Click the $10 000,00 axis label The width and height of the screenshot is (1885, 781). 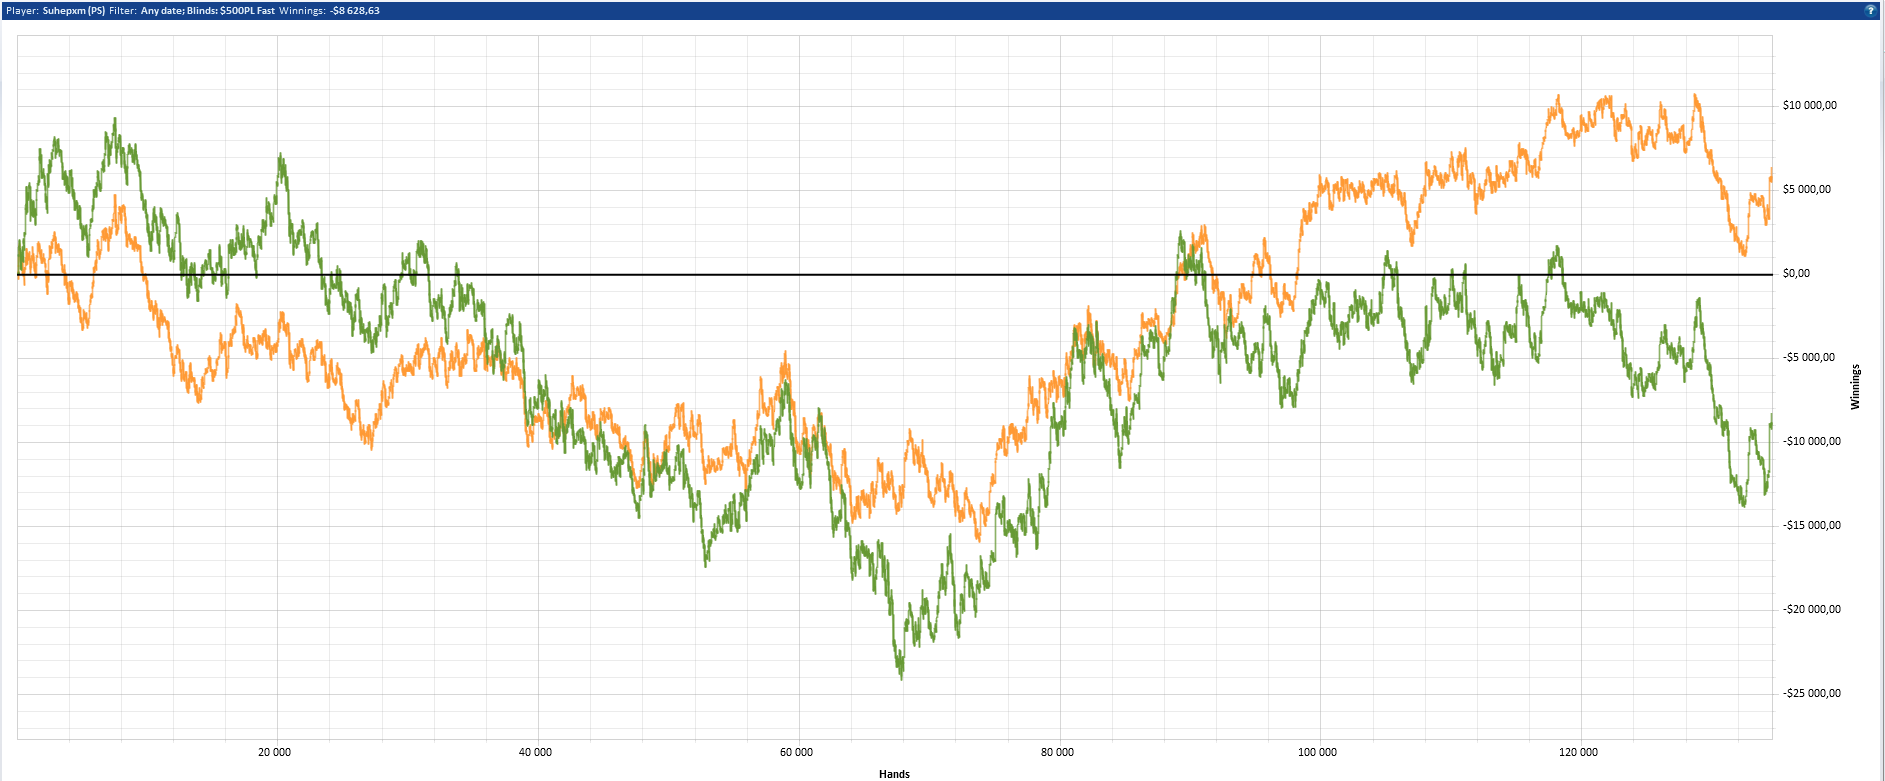pos(1810,105)
